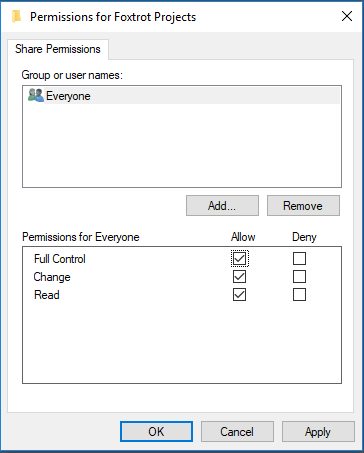This screenshot has height=453, width=364.
Task: Click the Full Control permission label
Action: pyautogui.click(x=60, y=259)
